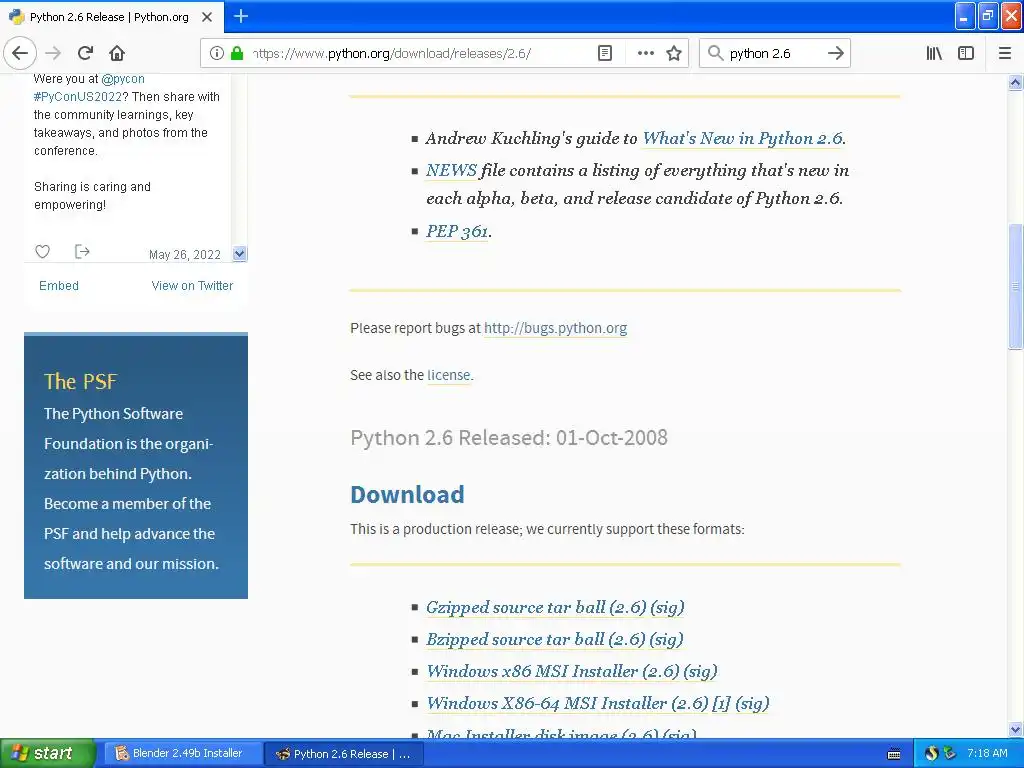Download Windows x86 MSI Installer (2.6)
Viewport: 1024px width, 768px height.
[x=552, y=671]
